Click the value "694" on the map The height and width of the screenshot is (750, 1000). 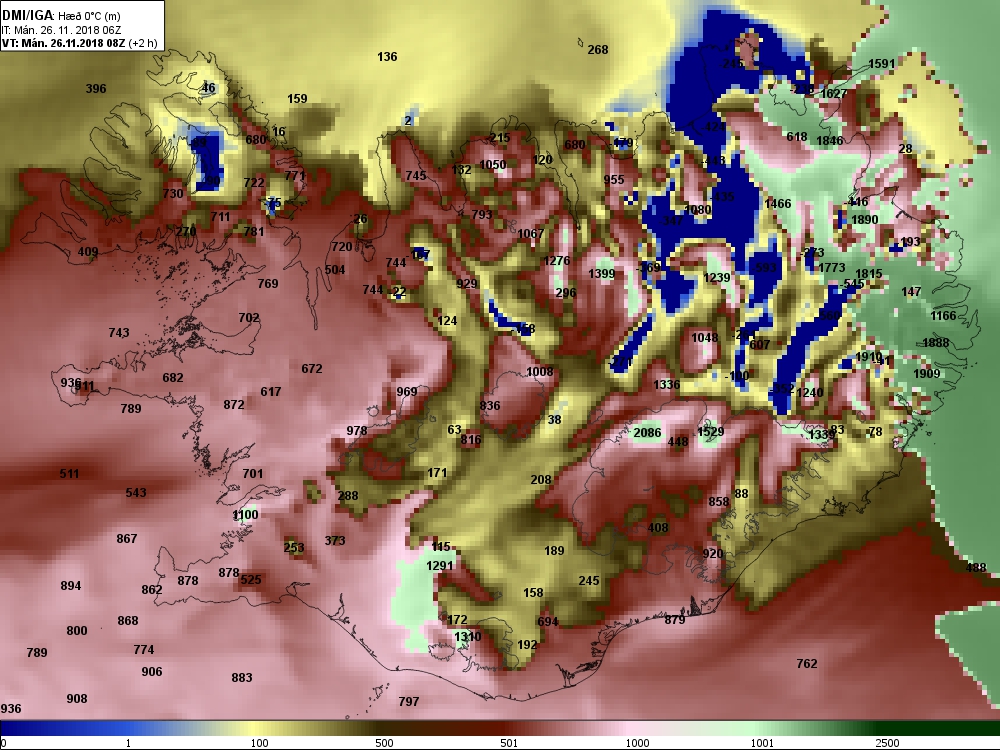pyautogui.click(x=548, y=621)
